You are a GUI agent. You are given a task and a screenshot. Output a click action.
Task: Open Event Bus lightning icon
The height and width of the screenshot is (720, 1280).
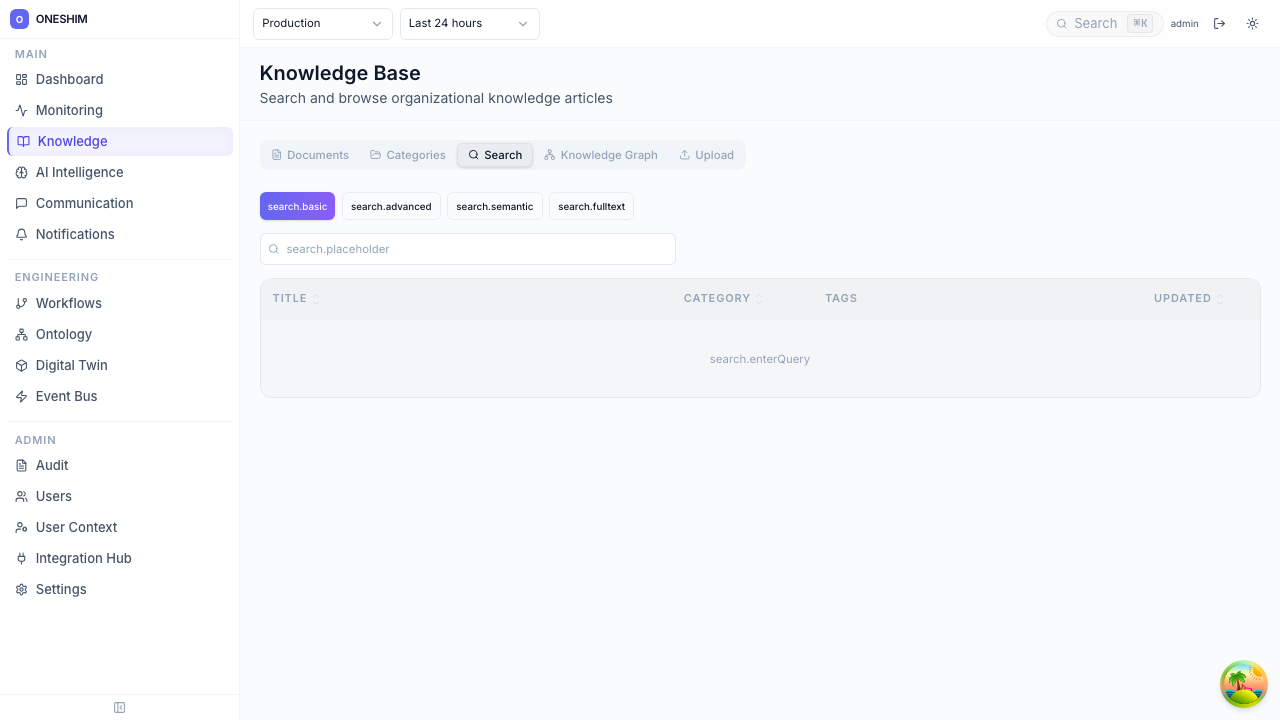[x=21, y=396]
